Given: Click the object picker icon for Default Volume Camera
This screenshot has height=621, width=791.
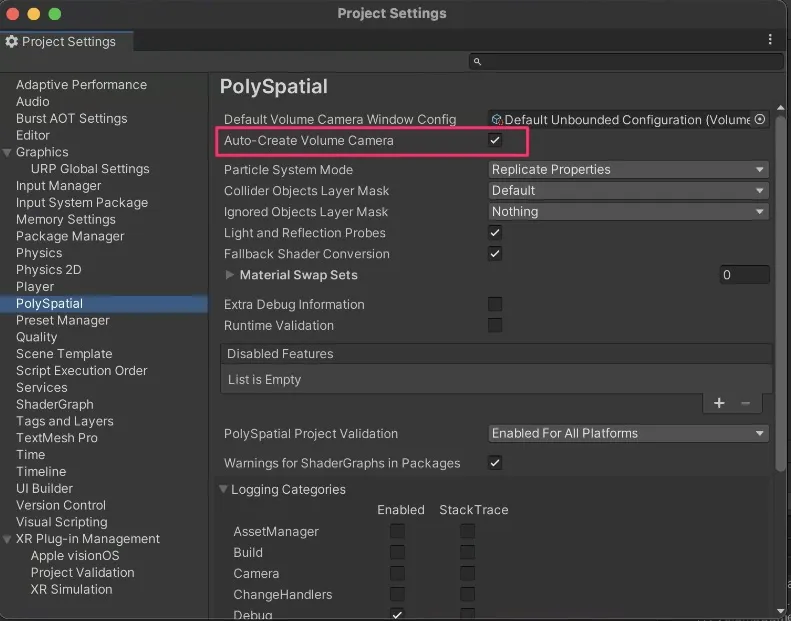Looking at the screenshot, I should coord(760,119).
